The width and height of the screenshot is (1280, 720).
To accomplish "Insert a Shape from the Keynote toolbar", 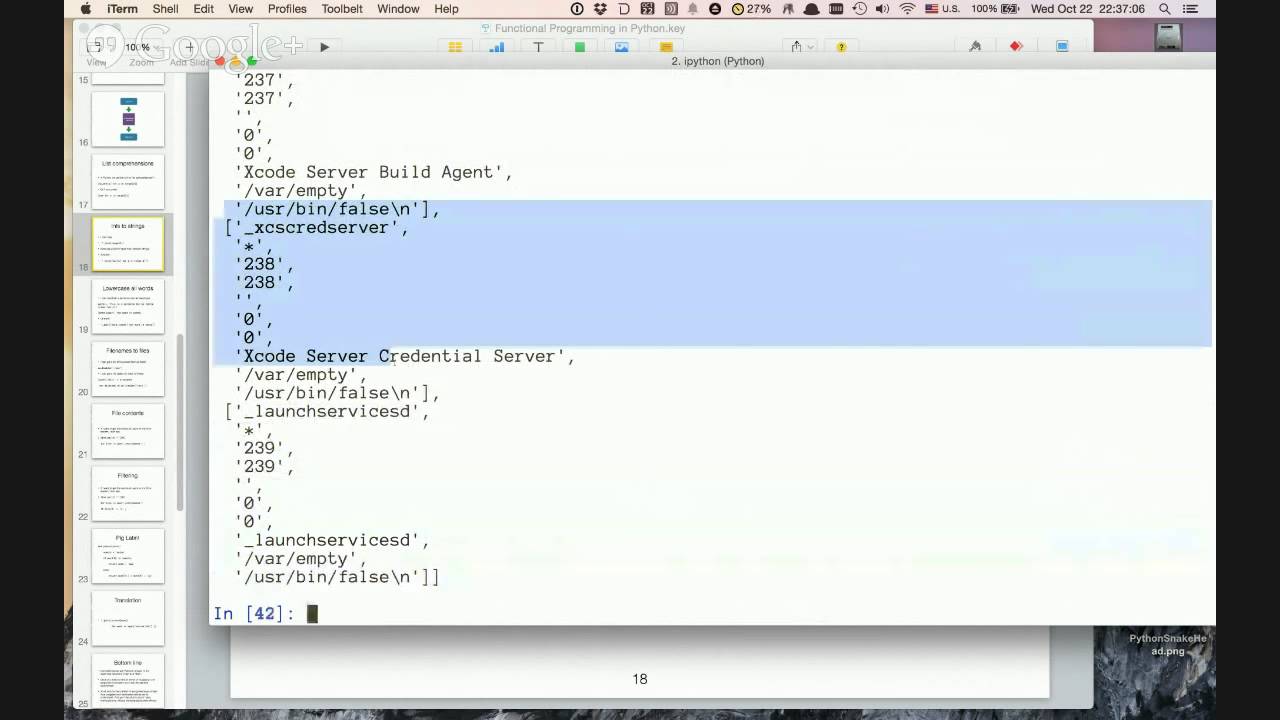I will (x=580, y=47).
